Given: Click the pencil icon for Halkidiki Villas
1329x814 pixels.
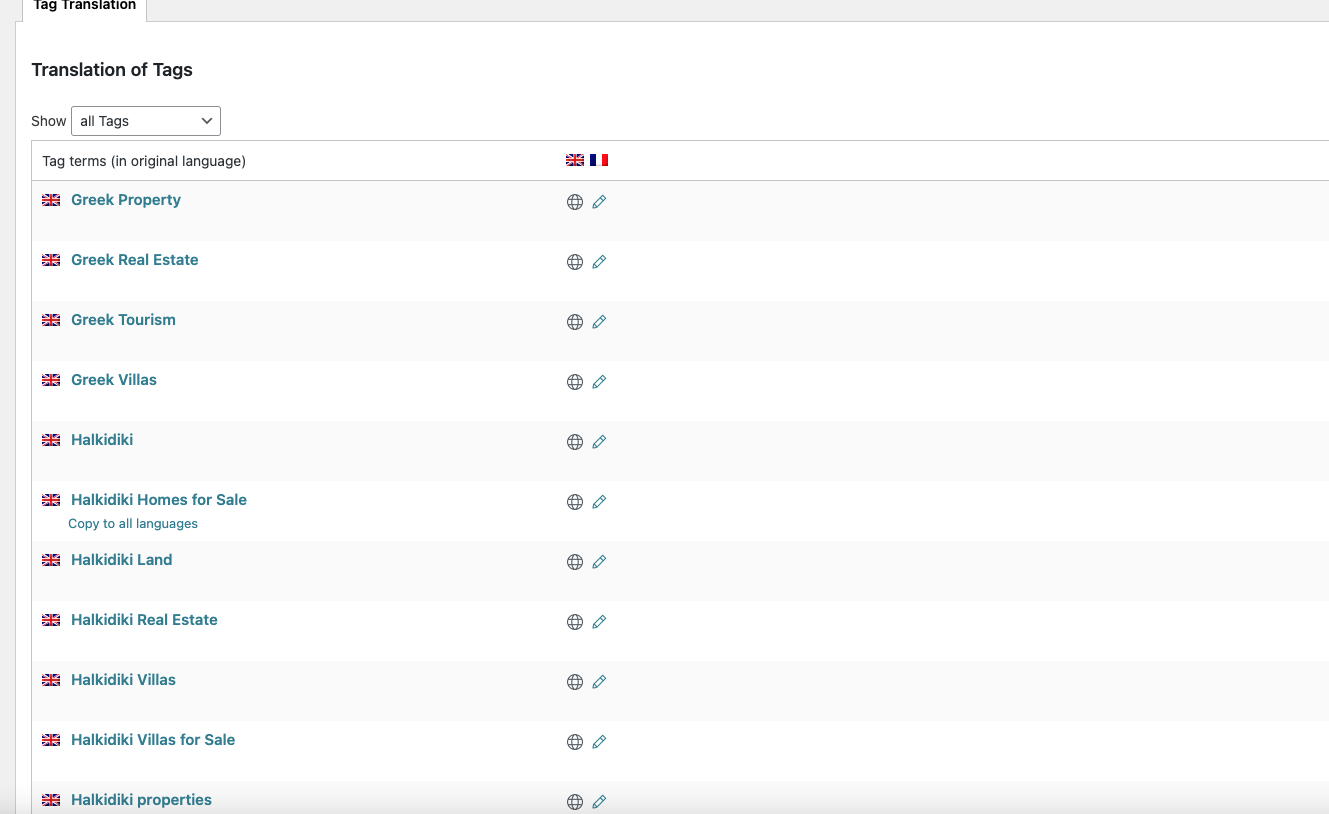Looking at the screenshot, I should pyautogui.click(x=599, y=682).
